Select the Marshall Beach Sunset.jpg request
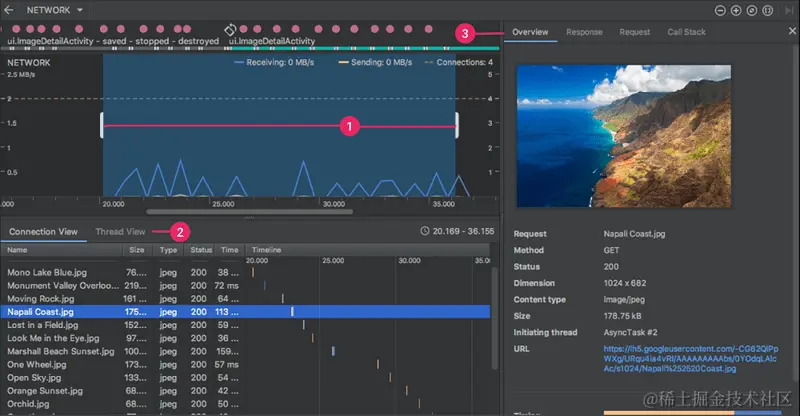The image size is (800, 416). tap(245, 351)
